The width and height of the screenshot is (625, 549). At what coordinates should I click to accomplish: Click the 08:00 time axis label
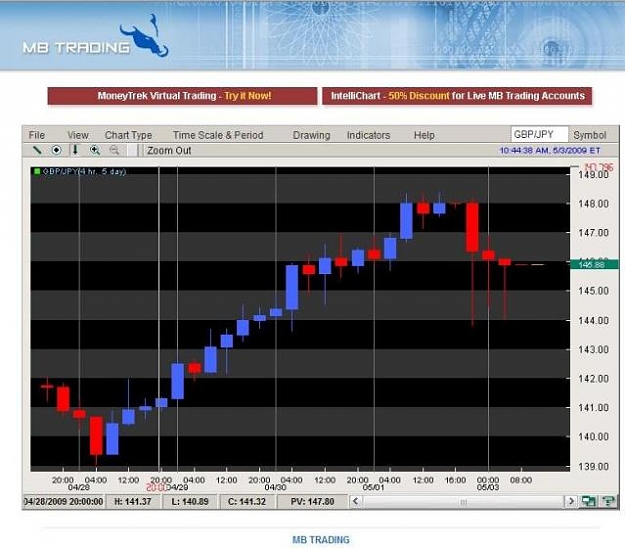[521, 480]
